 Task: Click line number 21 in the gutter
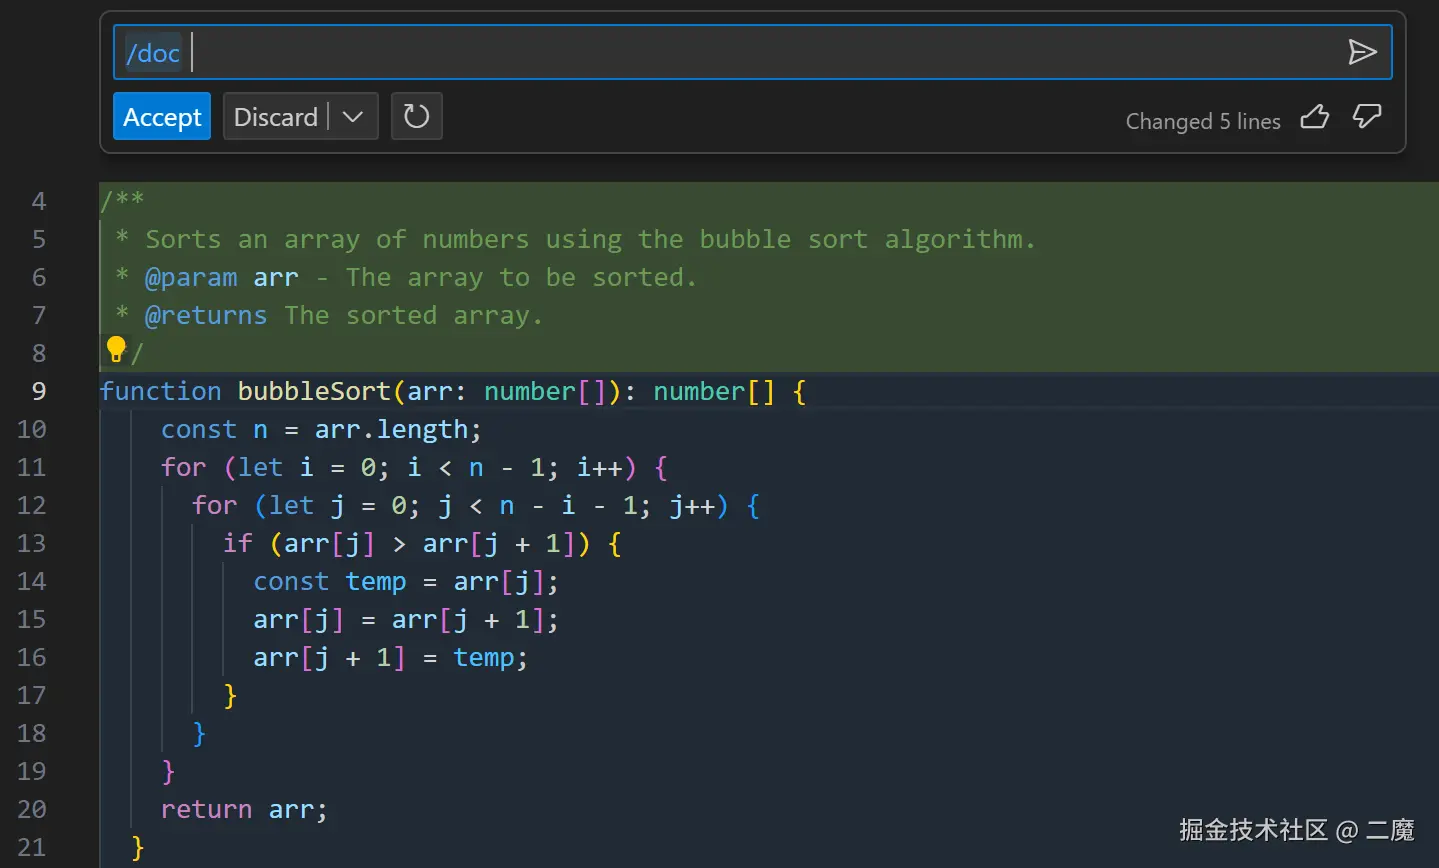tap(31, 847)
